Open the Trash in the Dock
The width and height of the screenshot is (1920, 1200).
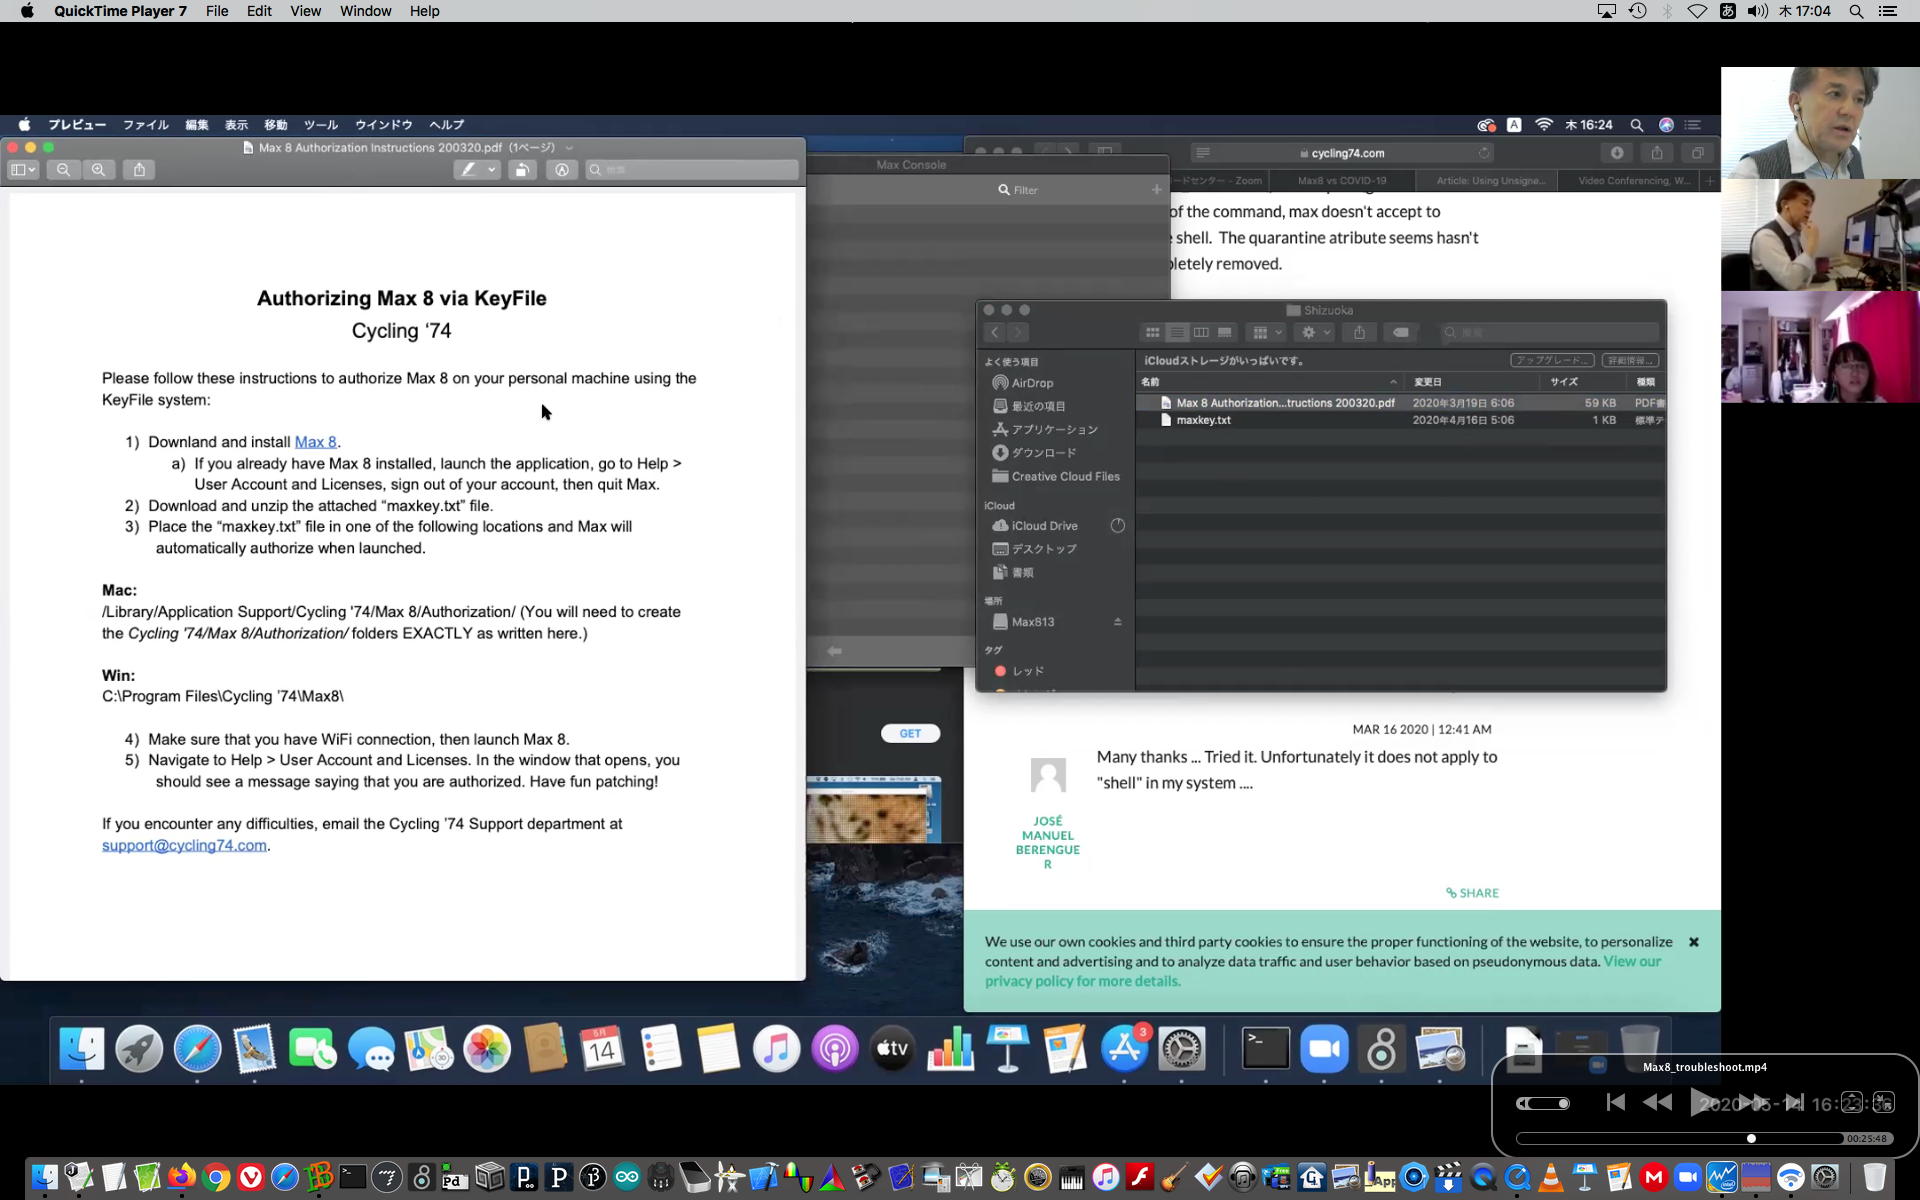pyautogui.click(x=1874, y=1177)
